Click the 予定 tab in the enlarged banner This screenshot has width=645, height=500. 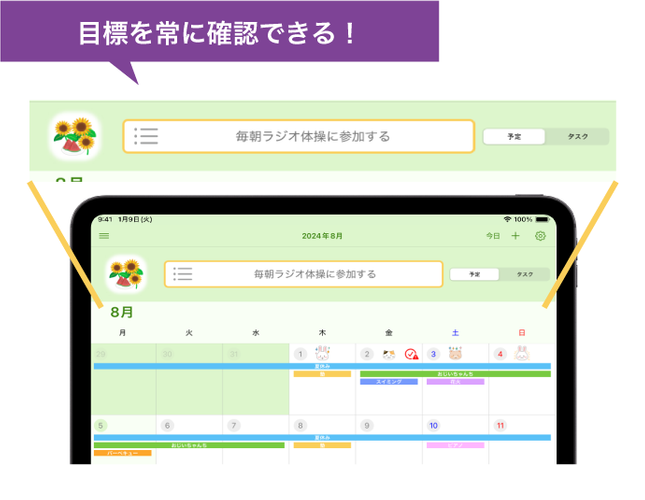coord(514,136)
